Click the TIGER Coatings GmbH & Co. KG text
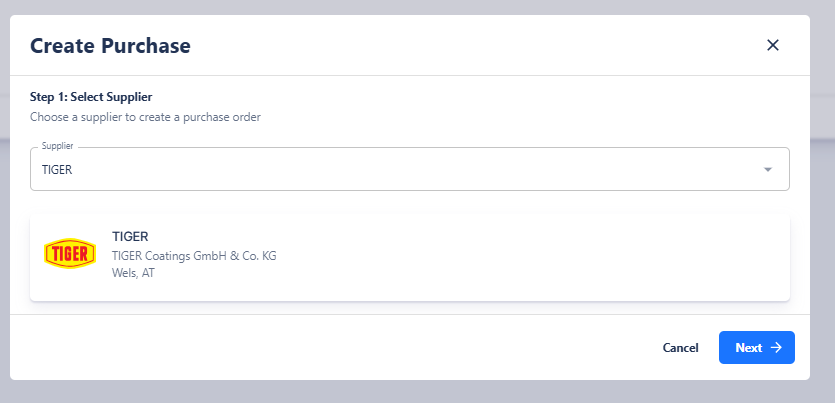Image resolution: width=835 pixels, height=403 pixels. coord(194,256)
